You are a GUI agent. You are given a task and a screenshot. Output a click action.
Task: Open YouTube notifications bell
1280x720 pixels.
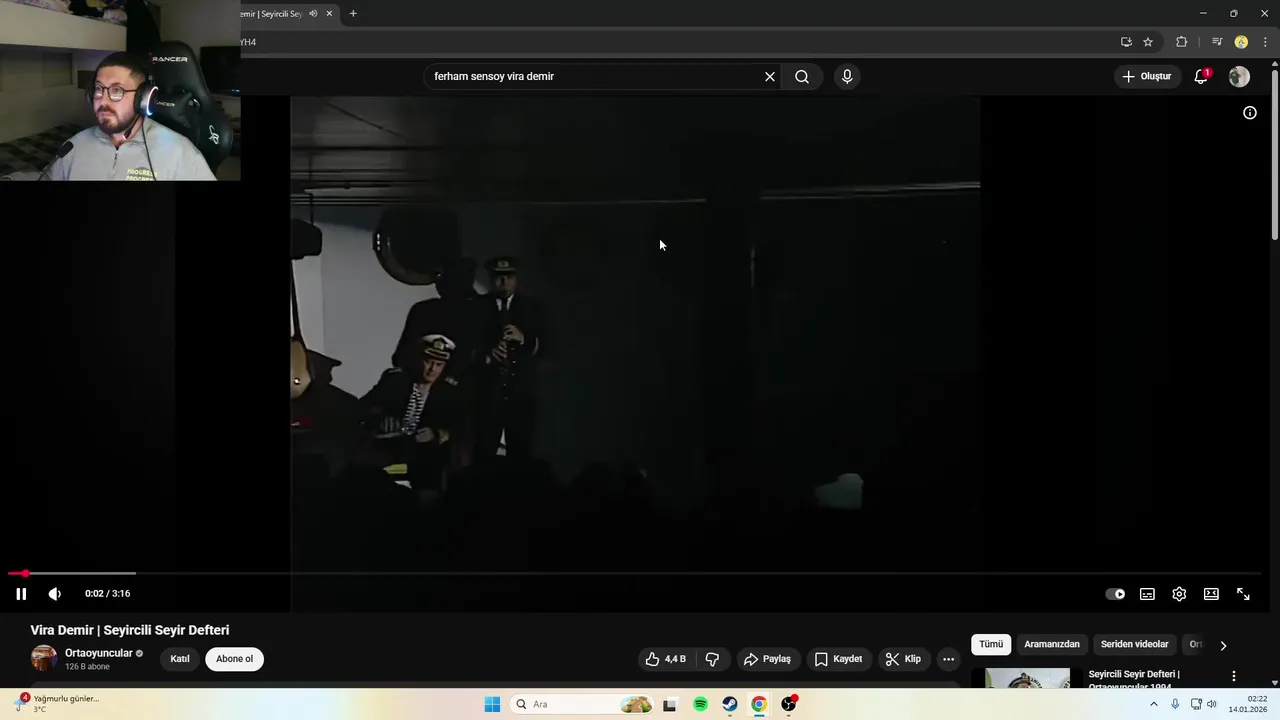1201,77
